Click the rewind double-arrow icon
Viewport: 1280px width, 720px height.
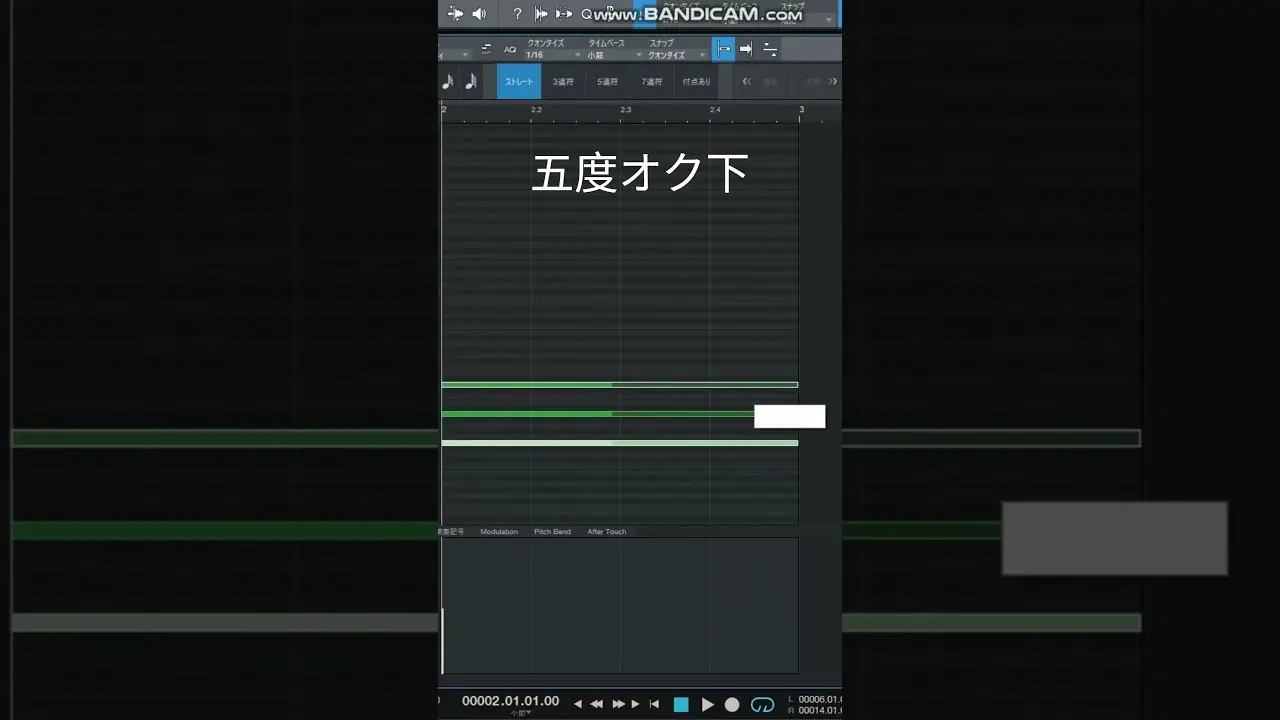tap(596, 705)
